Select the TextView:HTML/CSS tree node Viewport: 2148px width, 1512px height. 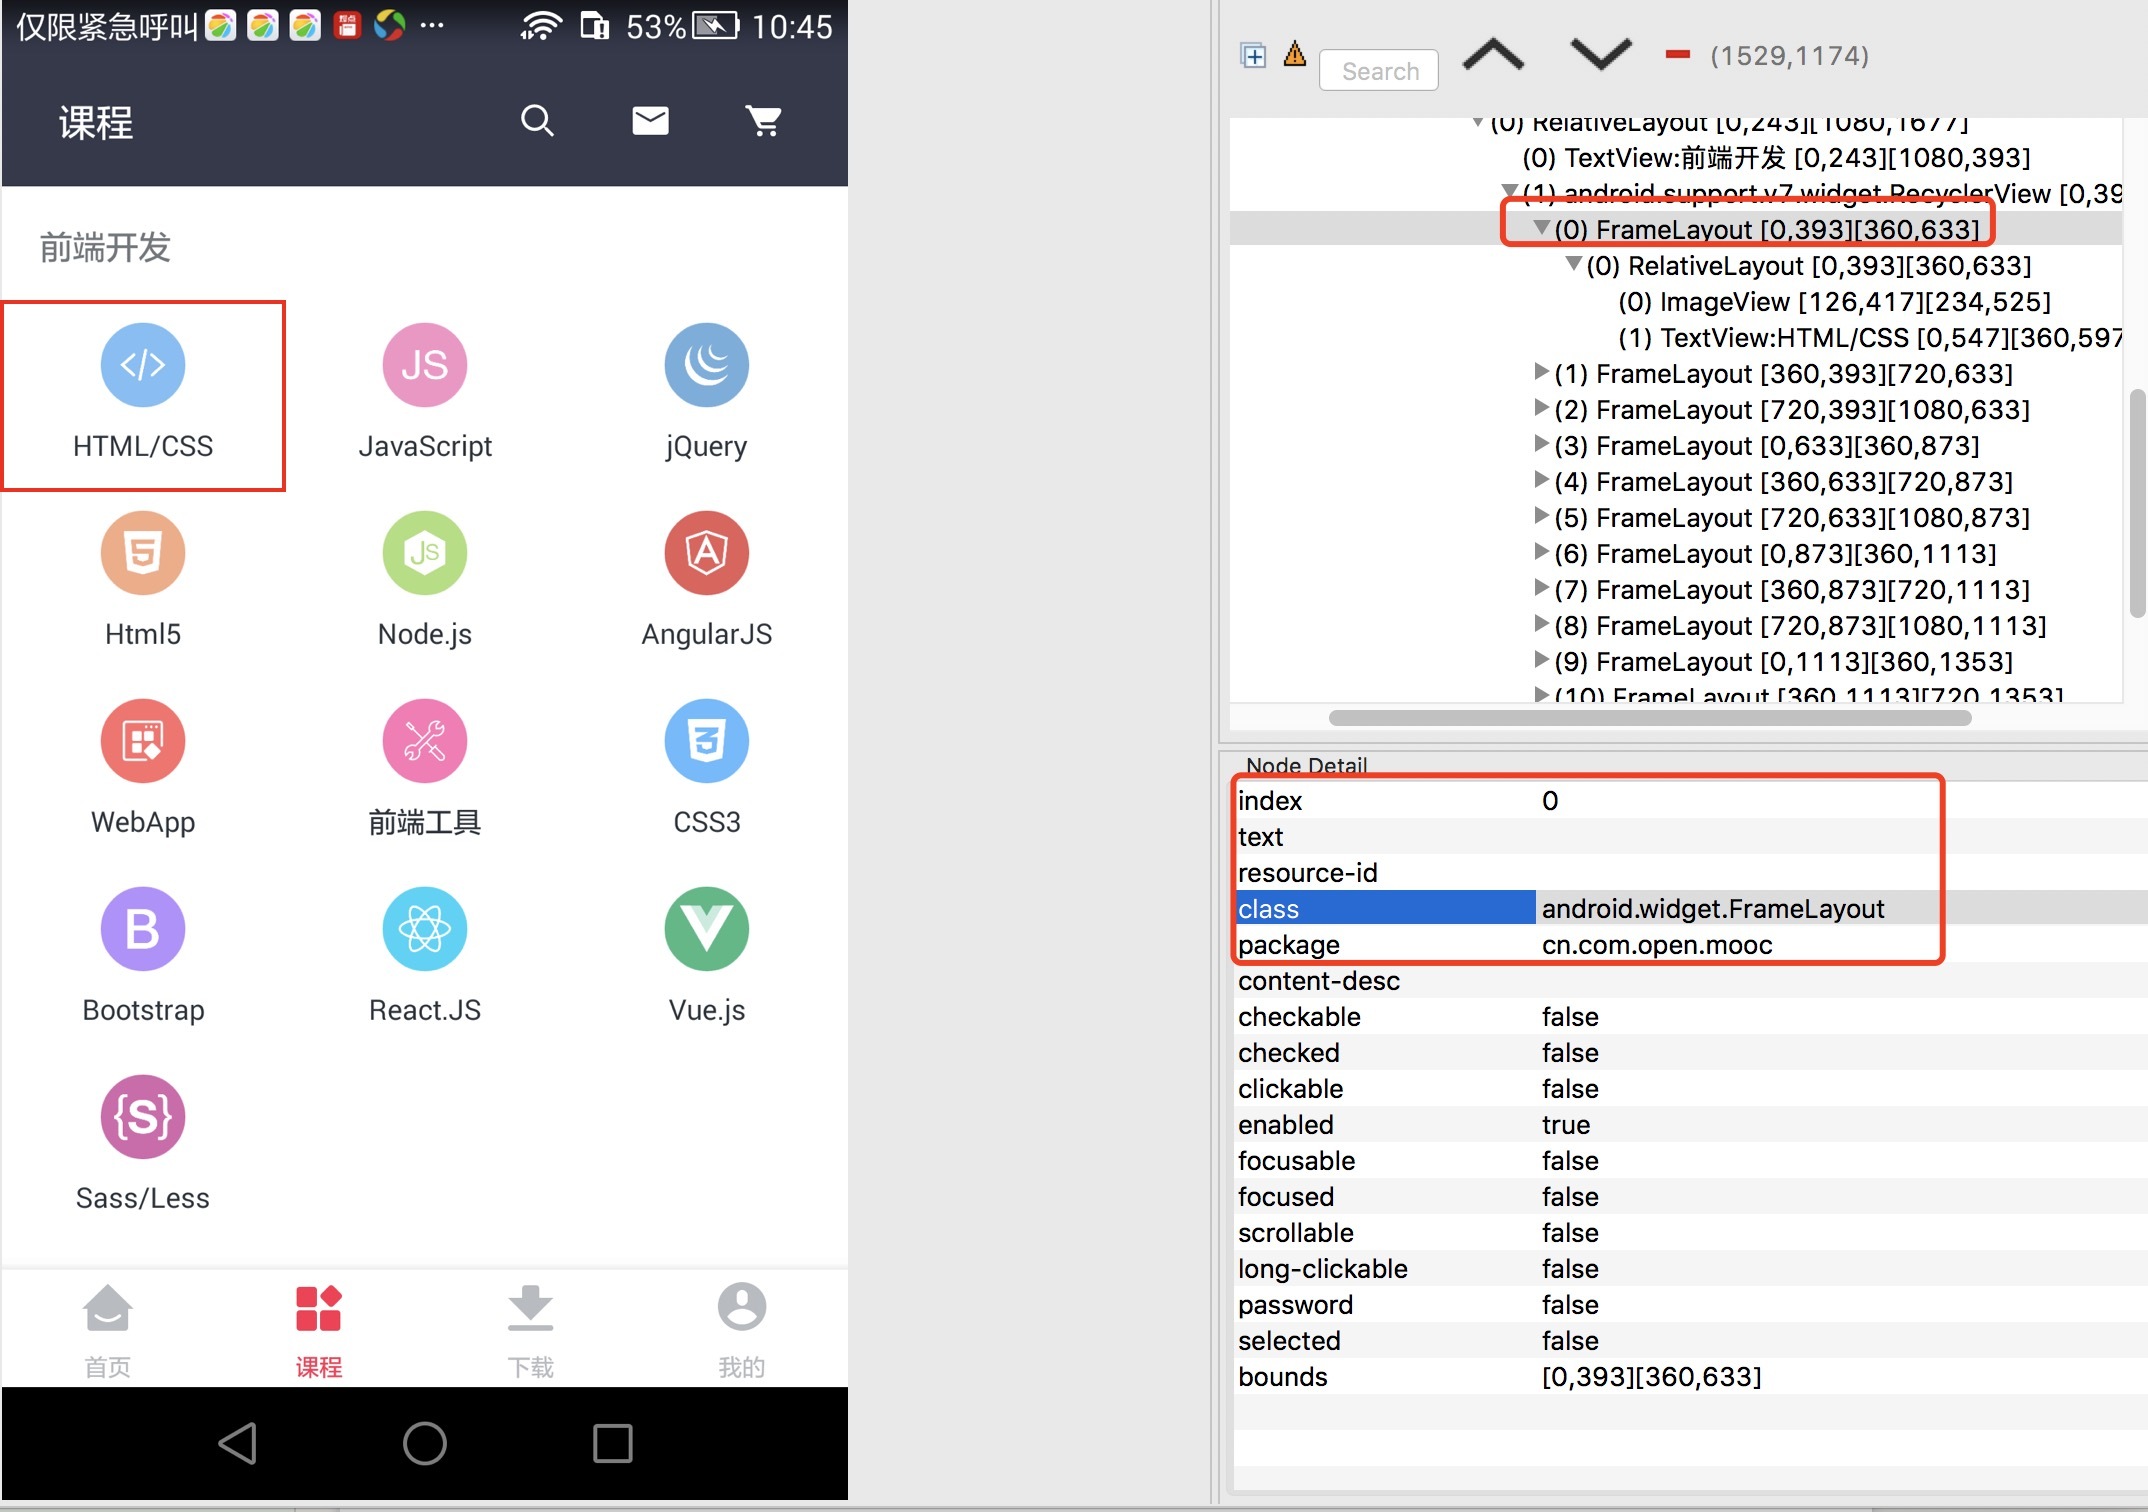point(1870,338)
